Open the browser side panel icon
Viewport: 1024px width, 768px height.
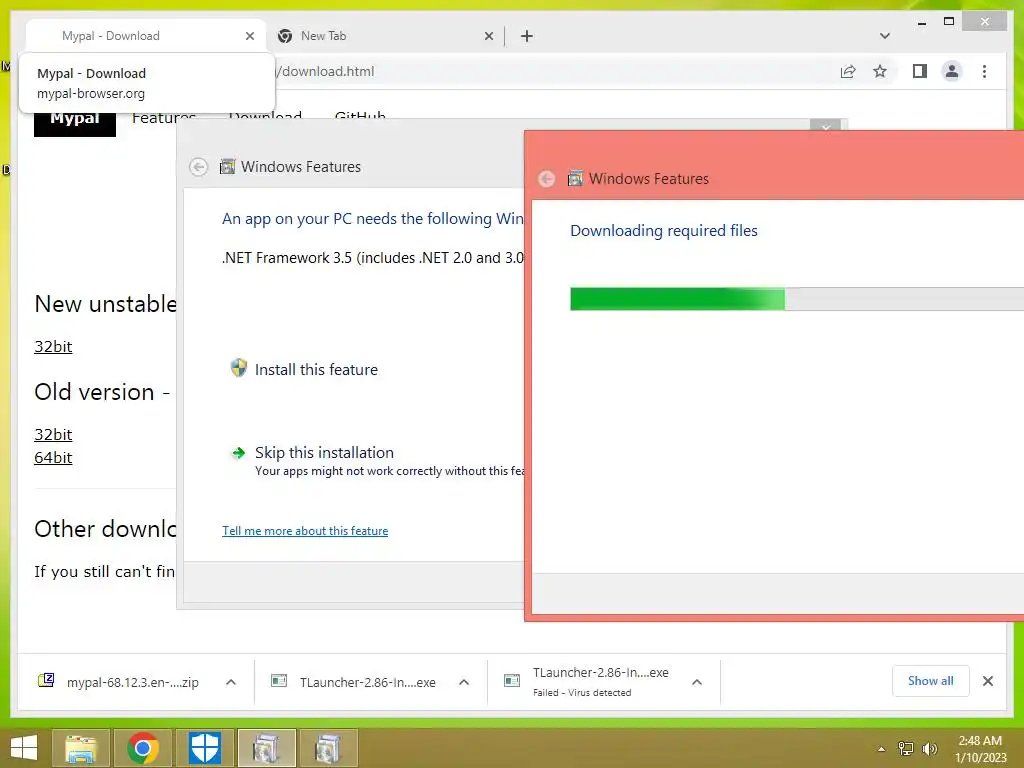920,71
